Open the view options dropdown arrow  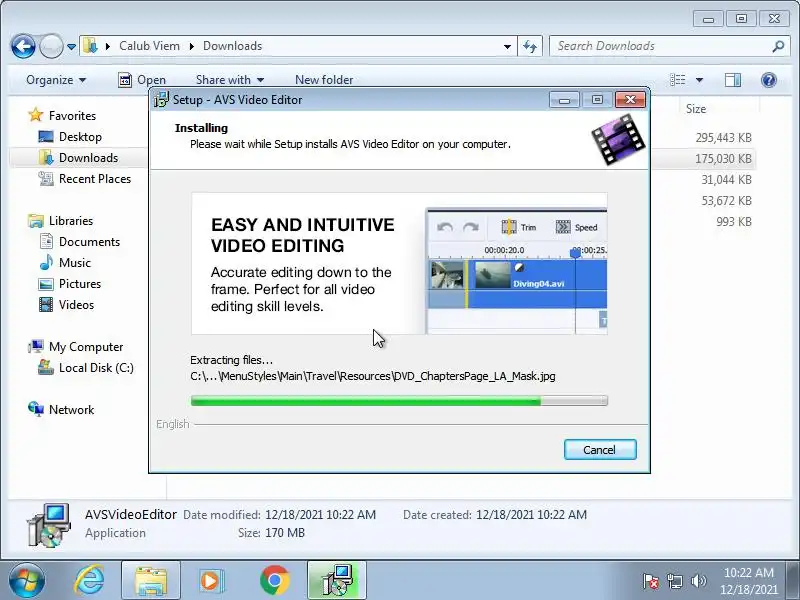point(699,80)
